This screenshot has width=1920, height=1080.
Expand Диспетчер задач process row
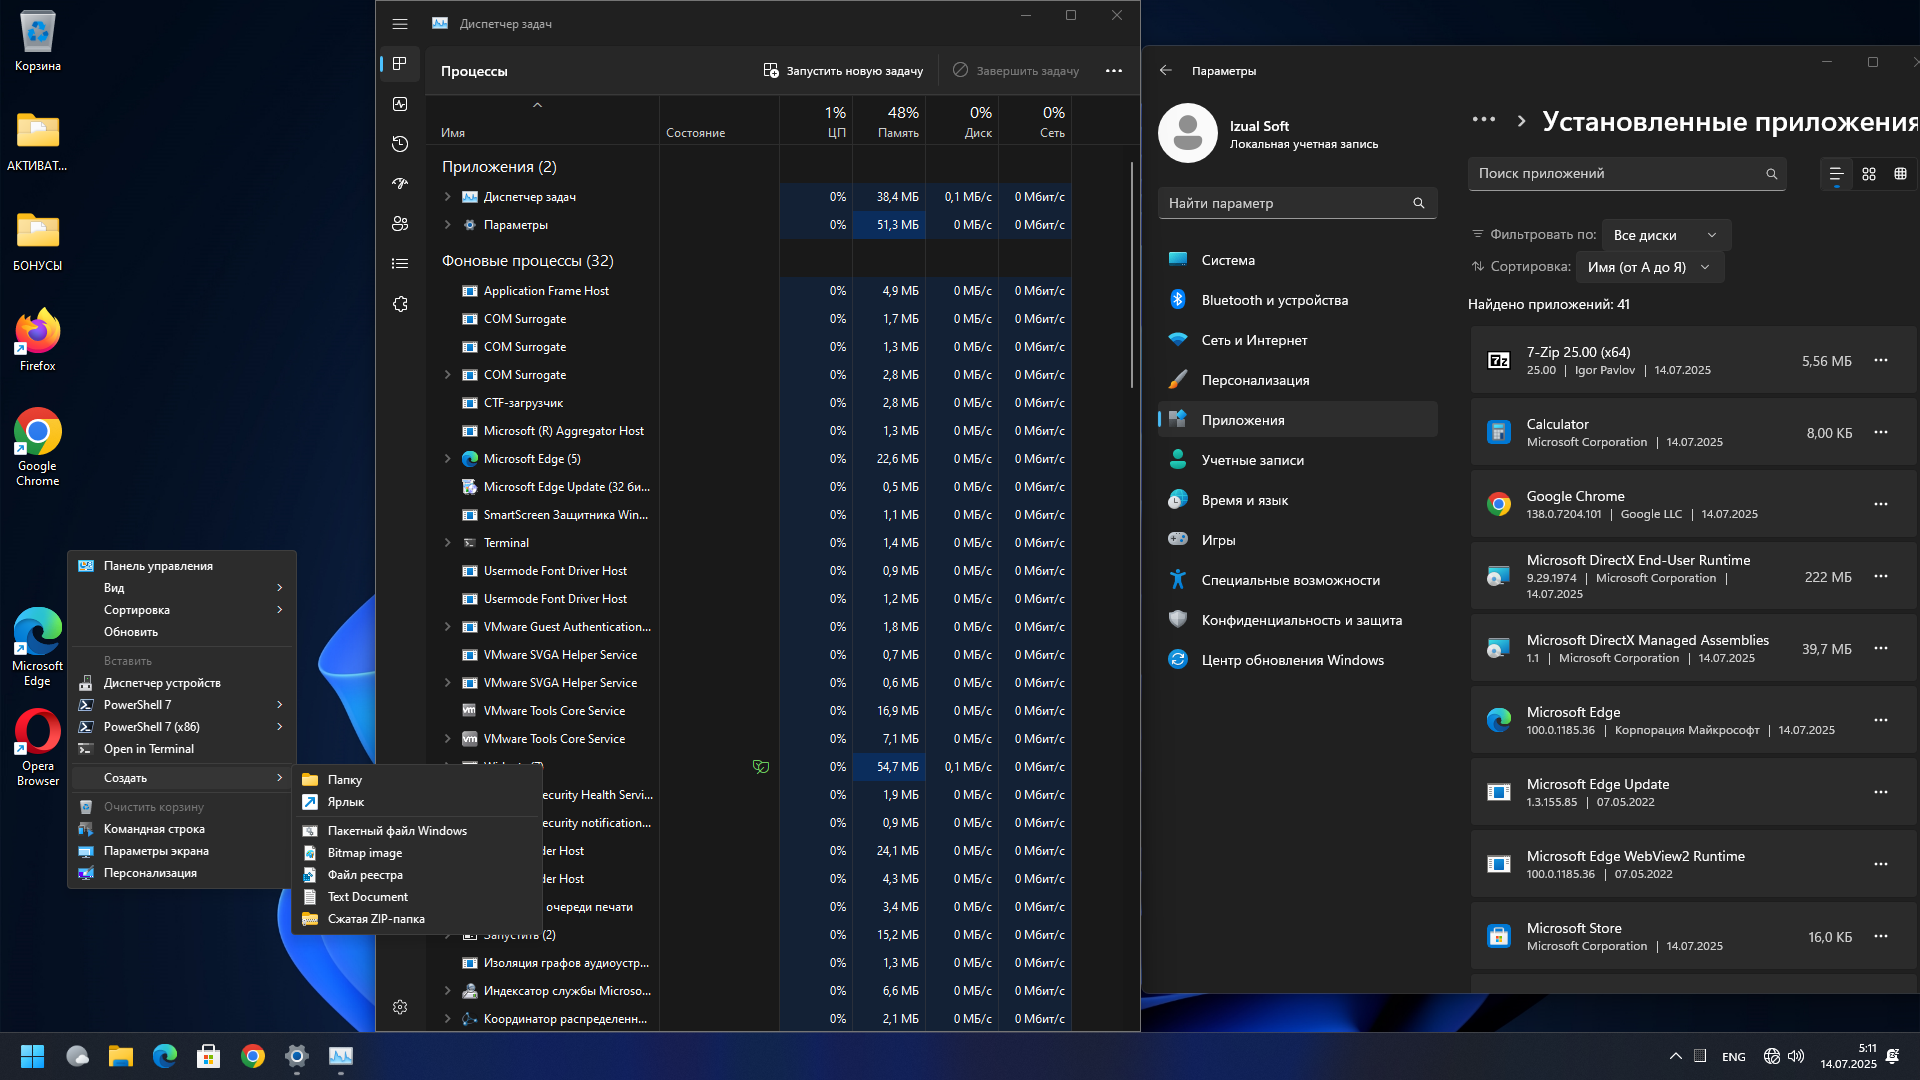[x=448, y=197]
